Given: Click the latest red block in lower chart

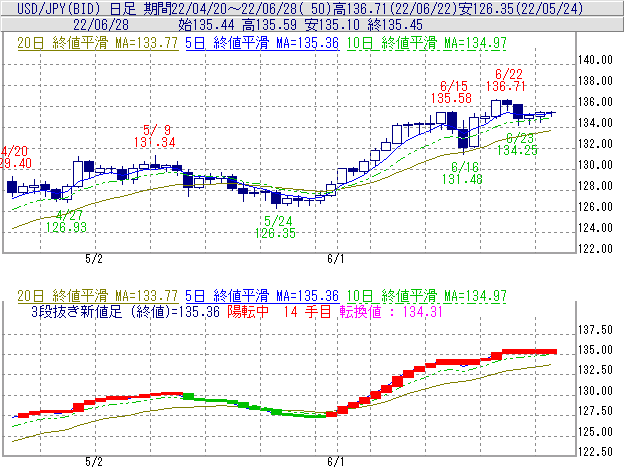Looking at the screenshot, I should [x=530, y=352].
